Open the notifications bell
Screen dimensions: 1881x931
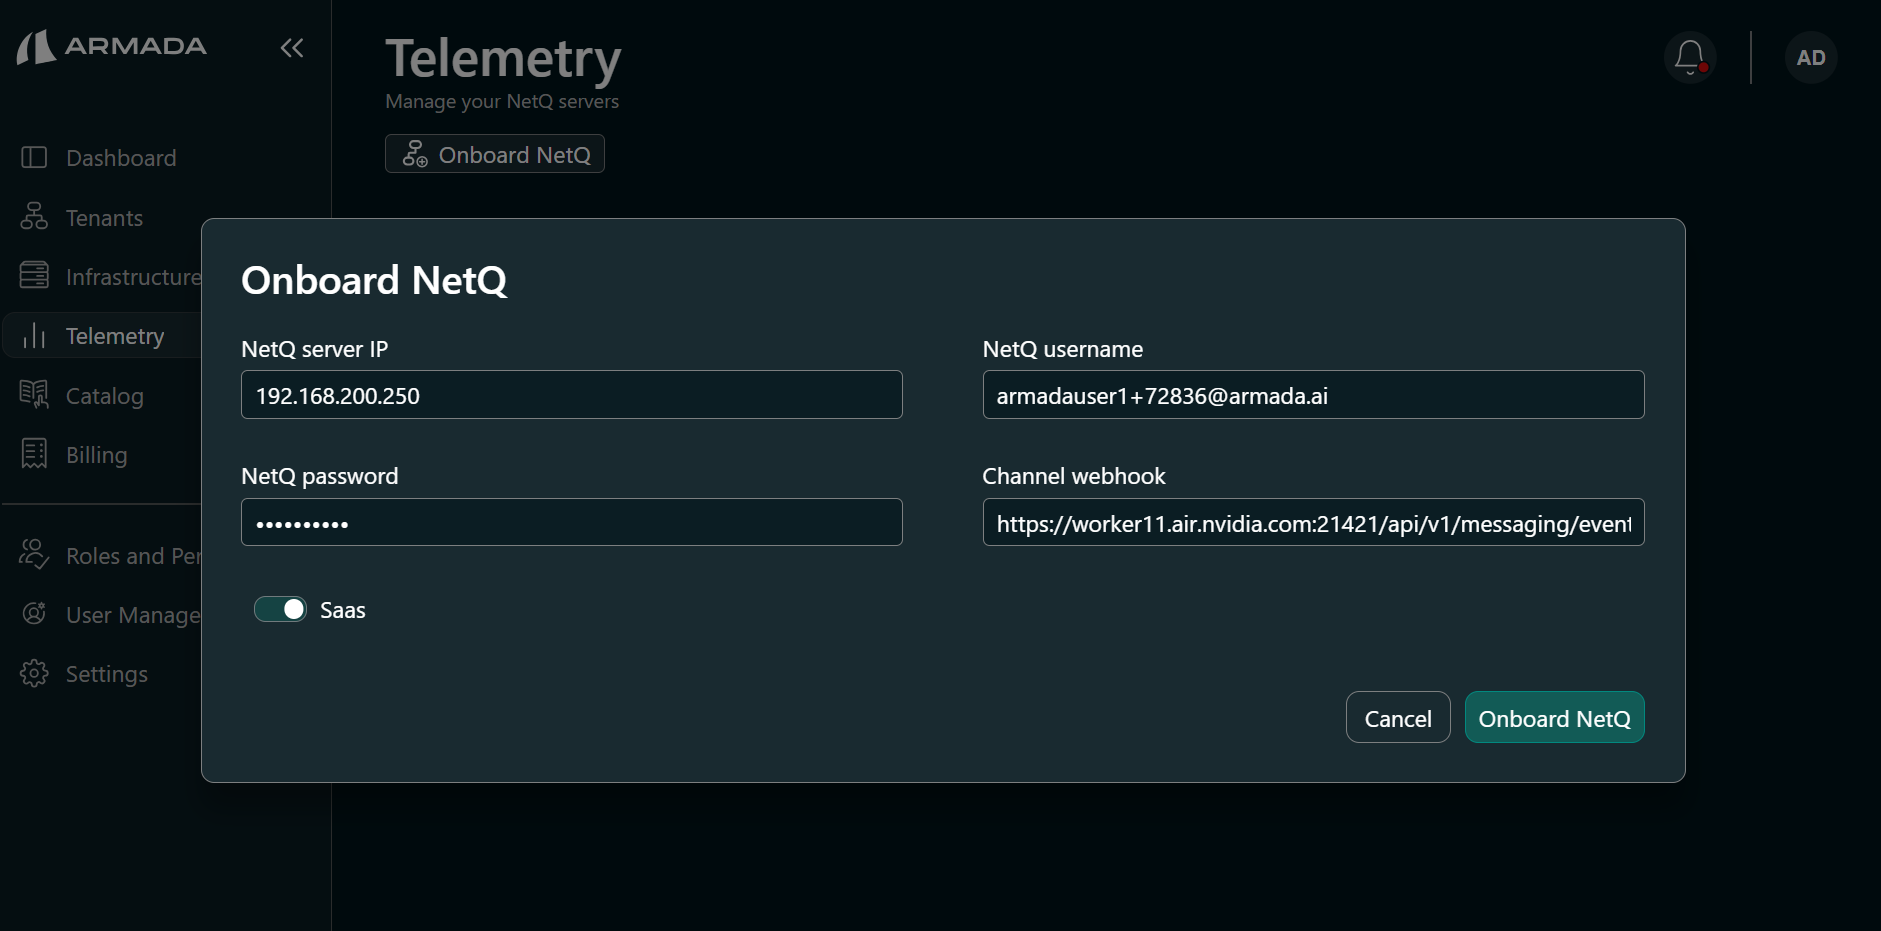coord(1690,57)
